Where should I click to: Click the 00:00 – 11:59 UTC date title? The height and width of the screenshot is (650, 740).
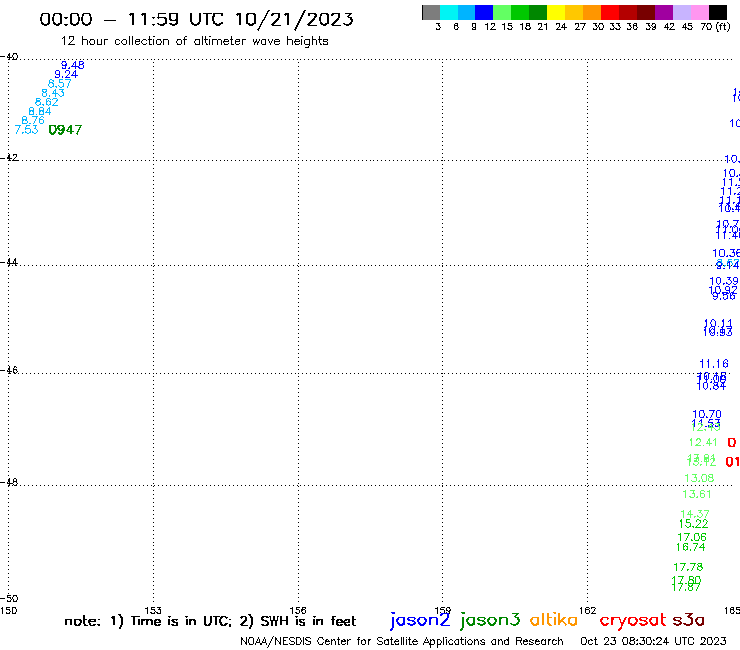[x=196, y=19]
